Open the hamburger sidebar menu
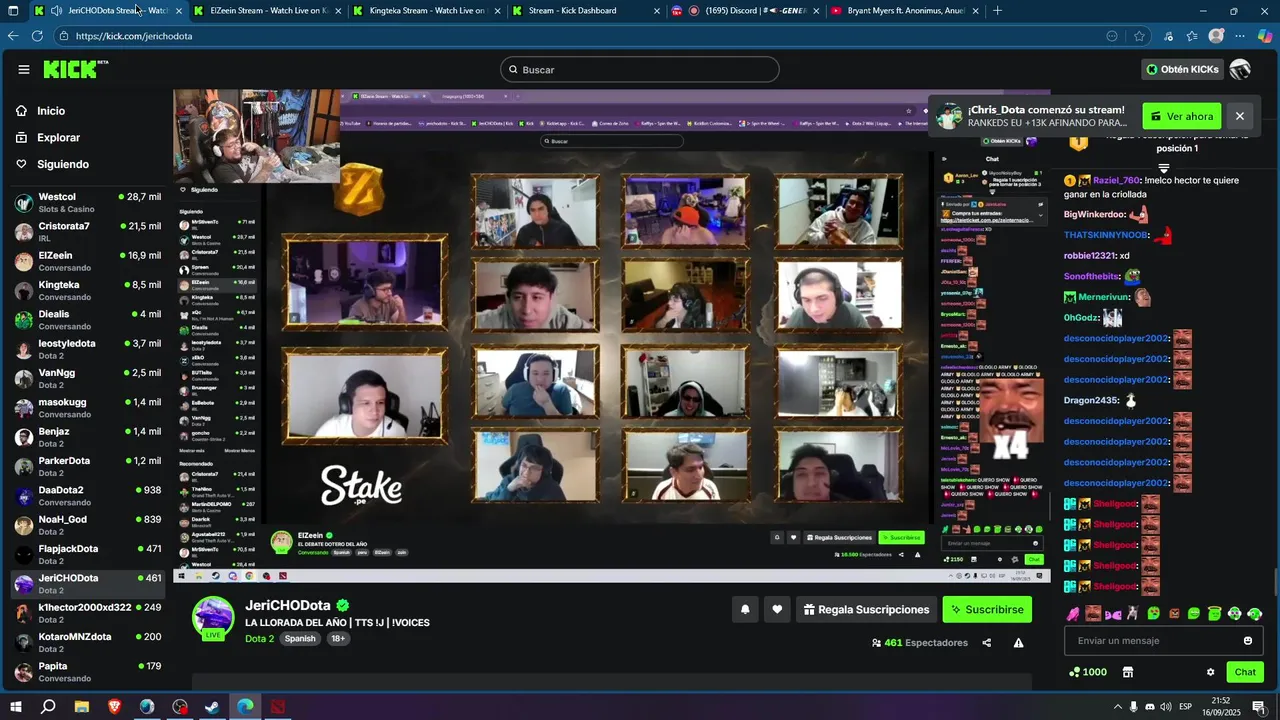Viewport: 1280px width, 720px height. pyautogui.click(x=24, y=69)
